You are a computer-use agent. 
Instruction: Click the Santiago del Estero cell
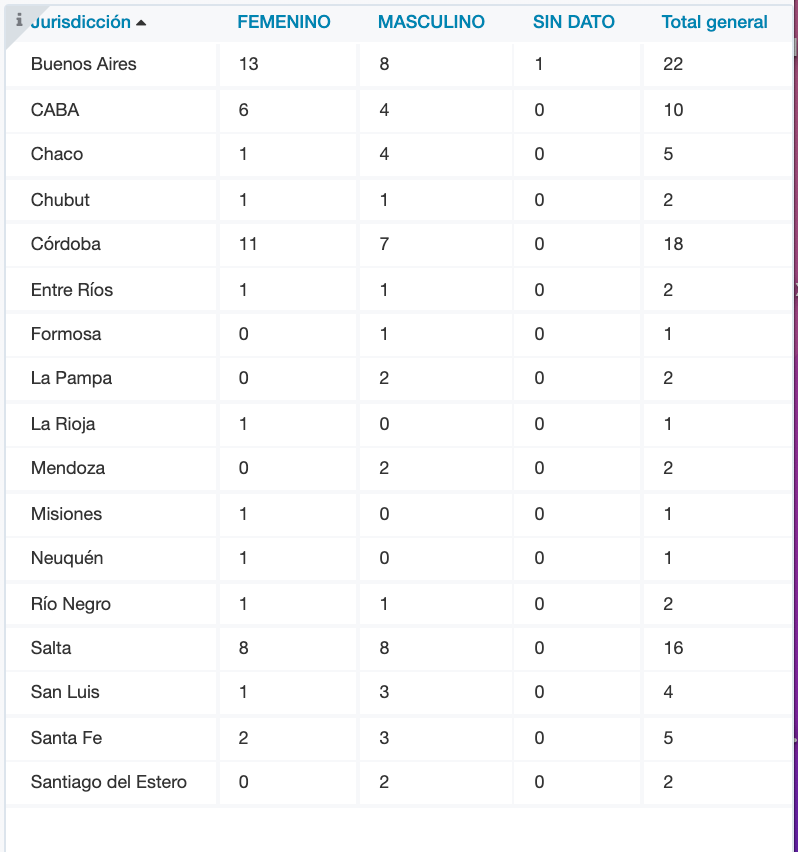109,782
